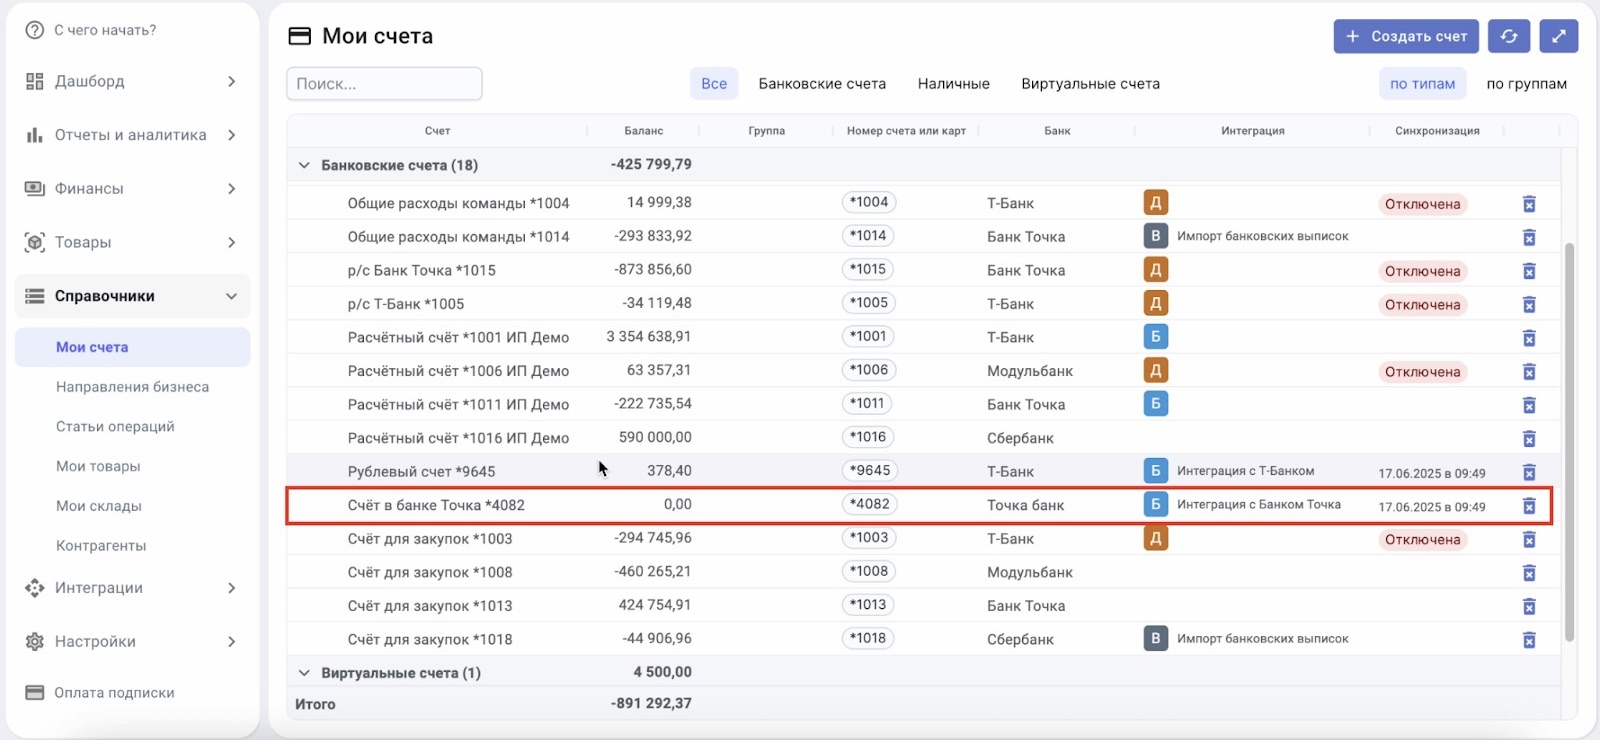Select по типам grouping toggle
This screenshot has width=1600, height=740.
(x=1422, y=84)
